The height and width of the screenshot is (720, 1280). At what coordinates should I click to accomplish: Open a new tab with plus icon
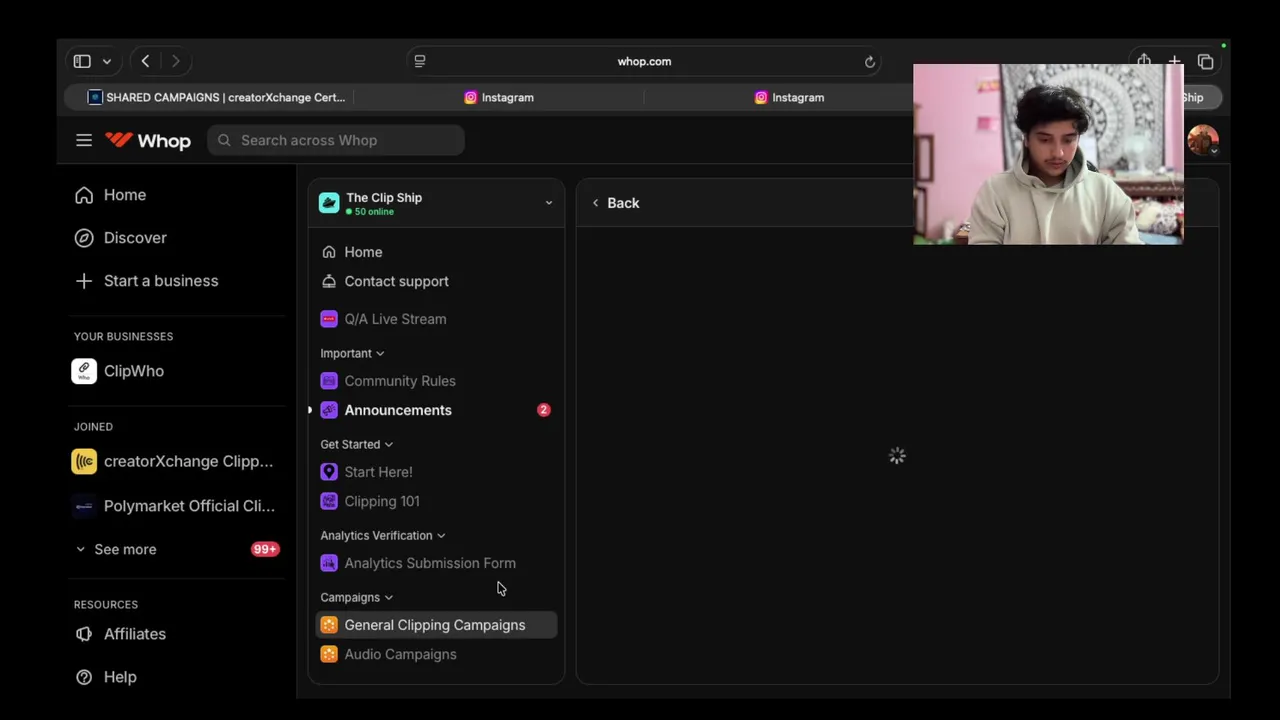[x=1175, y=61]
